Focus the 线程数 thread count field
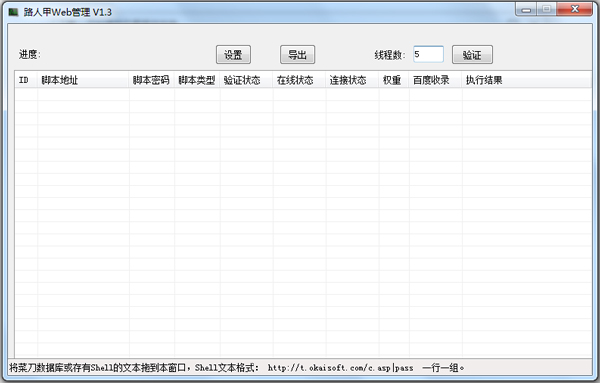 click(x=428, y=54)
